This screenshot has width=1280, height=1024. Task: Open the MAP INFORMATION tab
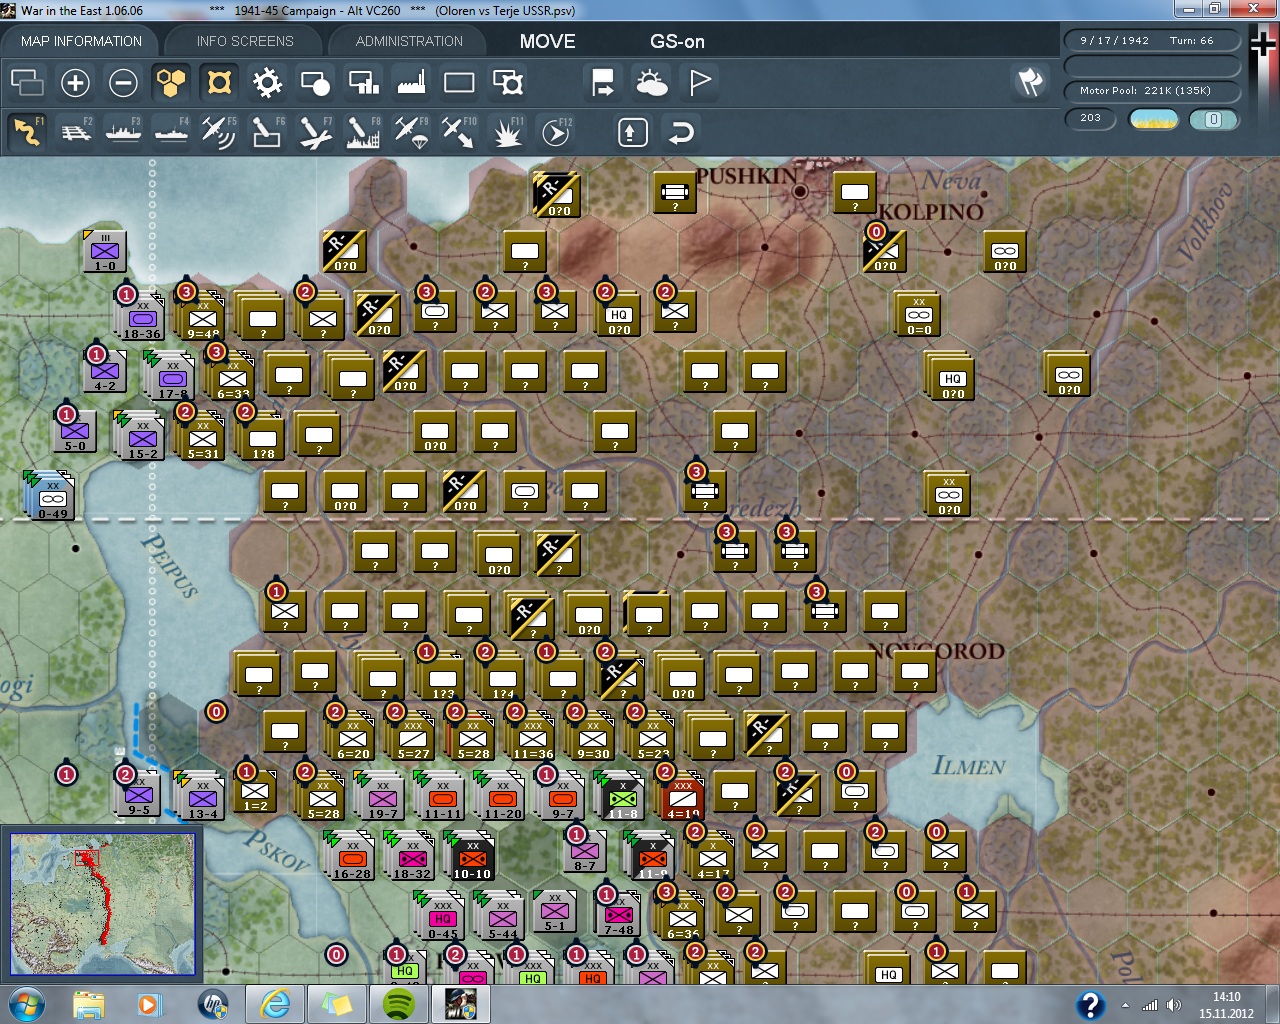81,41
